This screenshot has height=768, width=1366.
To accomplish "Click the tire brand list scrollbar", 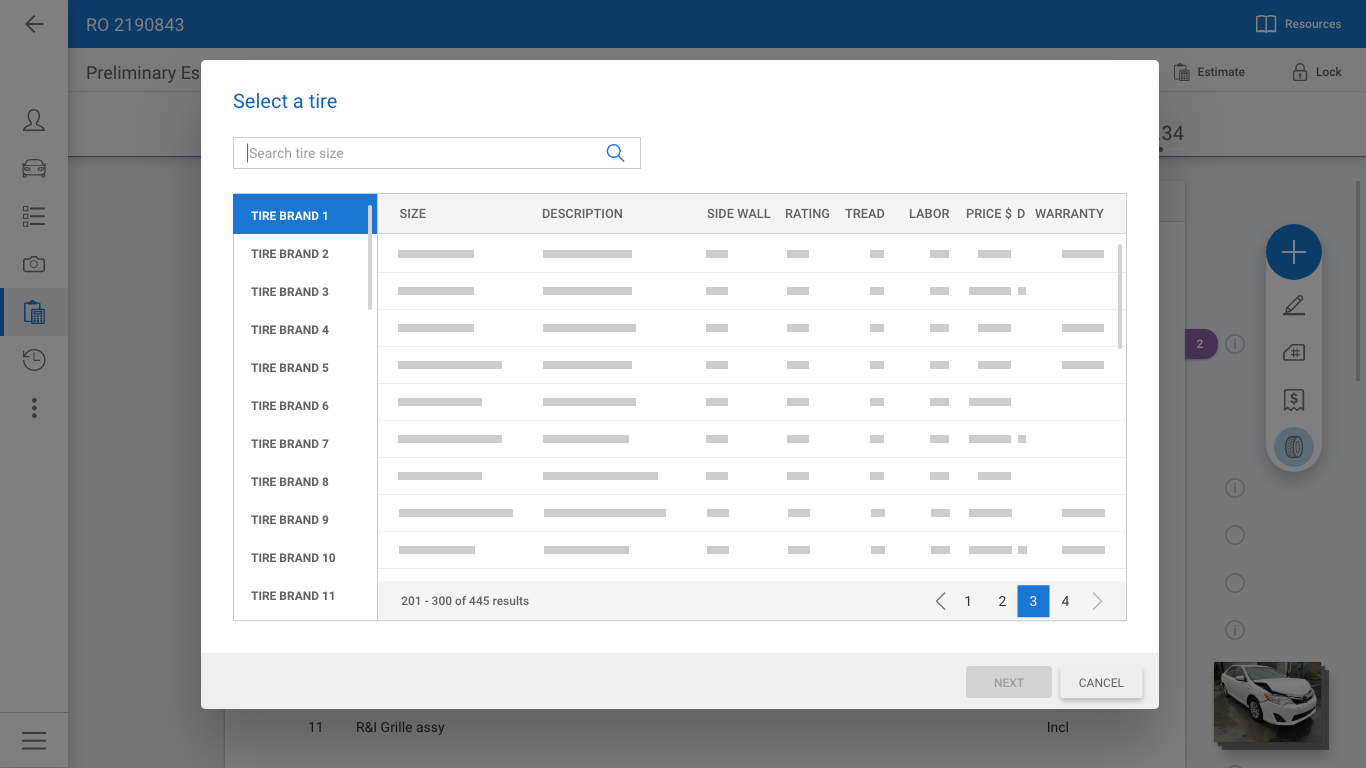I will click(370, 258).
